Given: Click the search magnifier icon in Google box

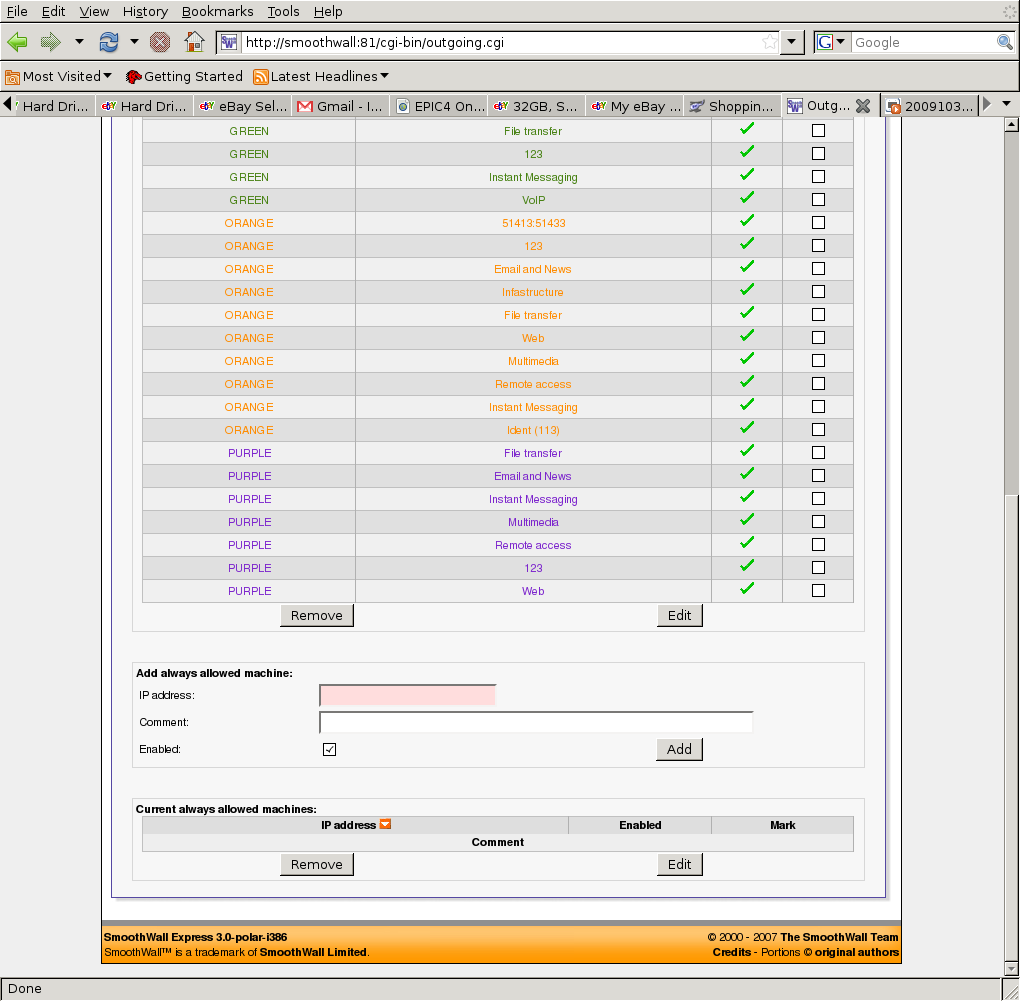Looking at the screenshot, I should [x=1004, y=42].
